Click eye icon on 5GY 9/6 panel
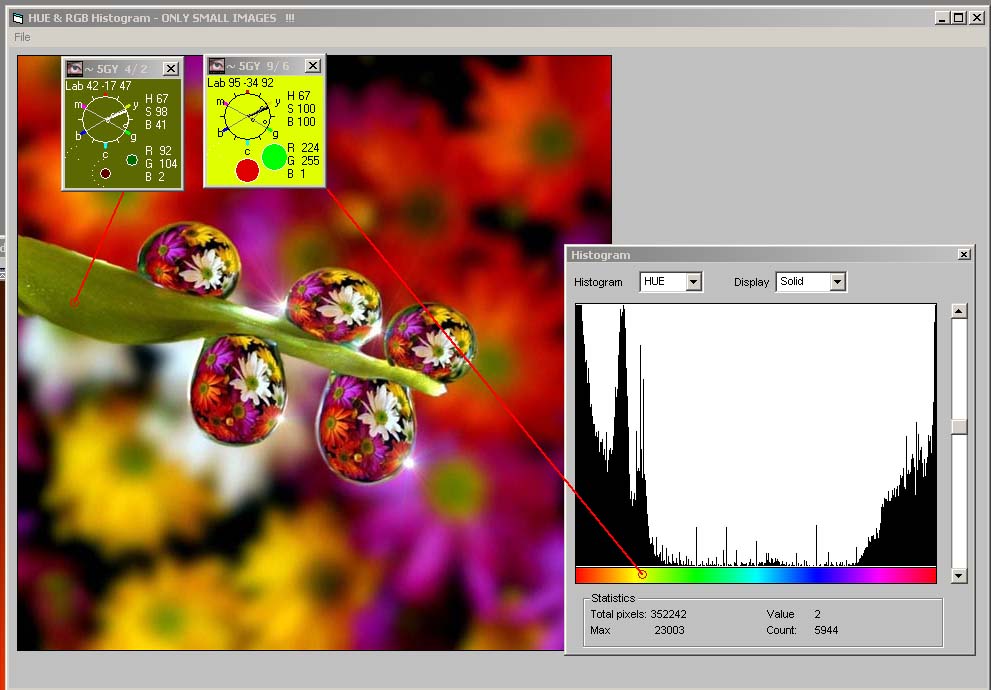The image size is (991, 690). coord(216,65)
